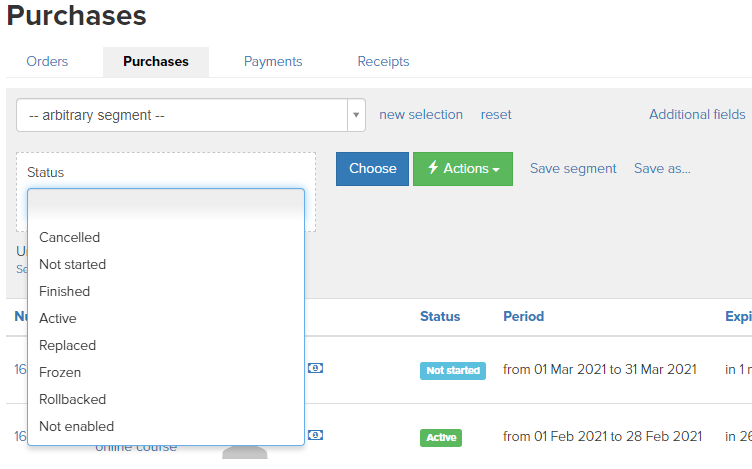The image size is (752, 469).
Task: Go to the Receipts tab
Action: [383, 61]
